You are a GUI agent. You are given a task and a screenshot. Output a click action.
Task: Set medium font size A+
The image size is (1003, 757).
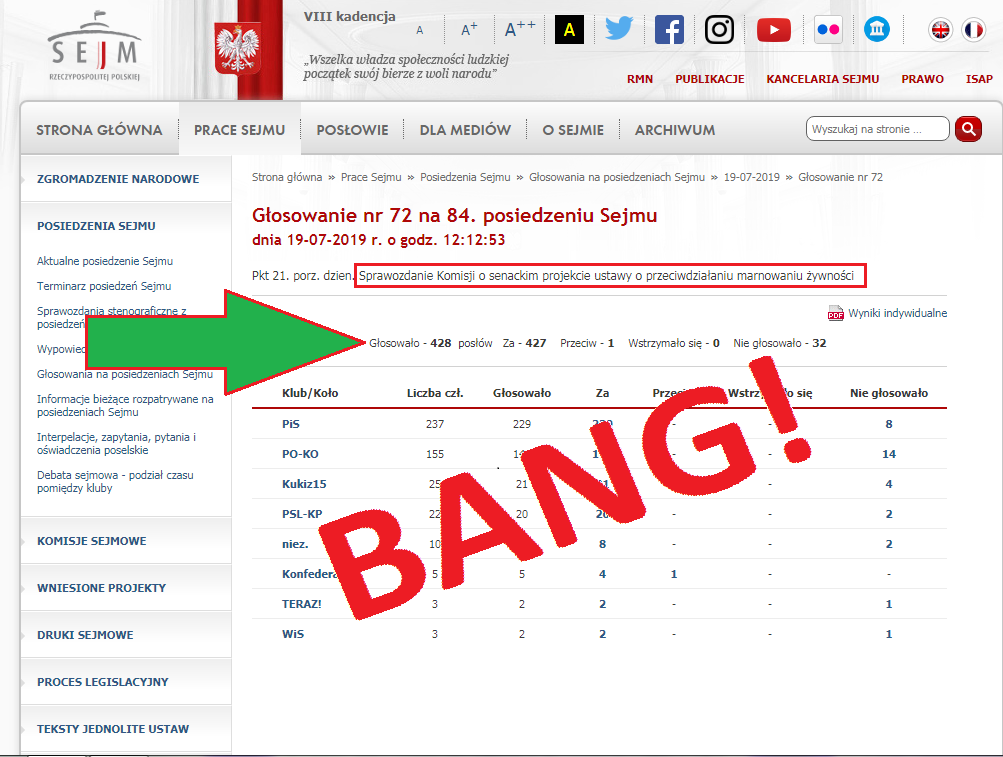(x=469, y=30)
